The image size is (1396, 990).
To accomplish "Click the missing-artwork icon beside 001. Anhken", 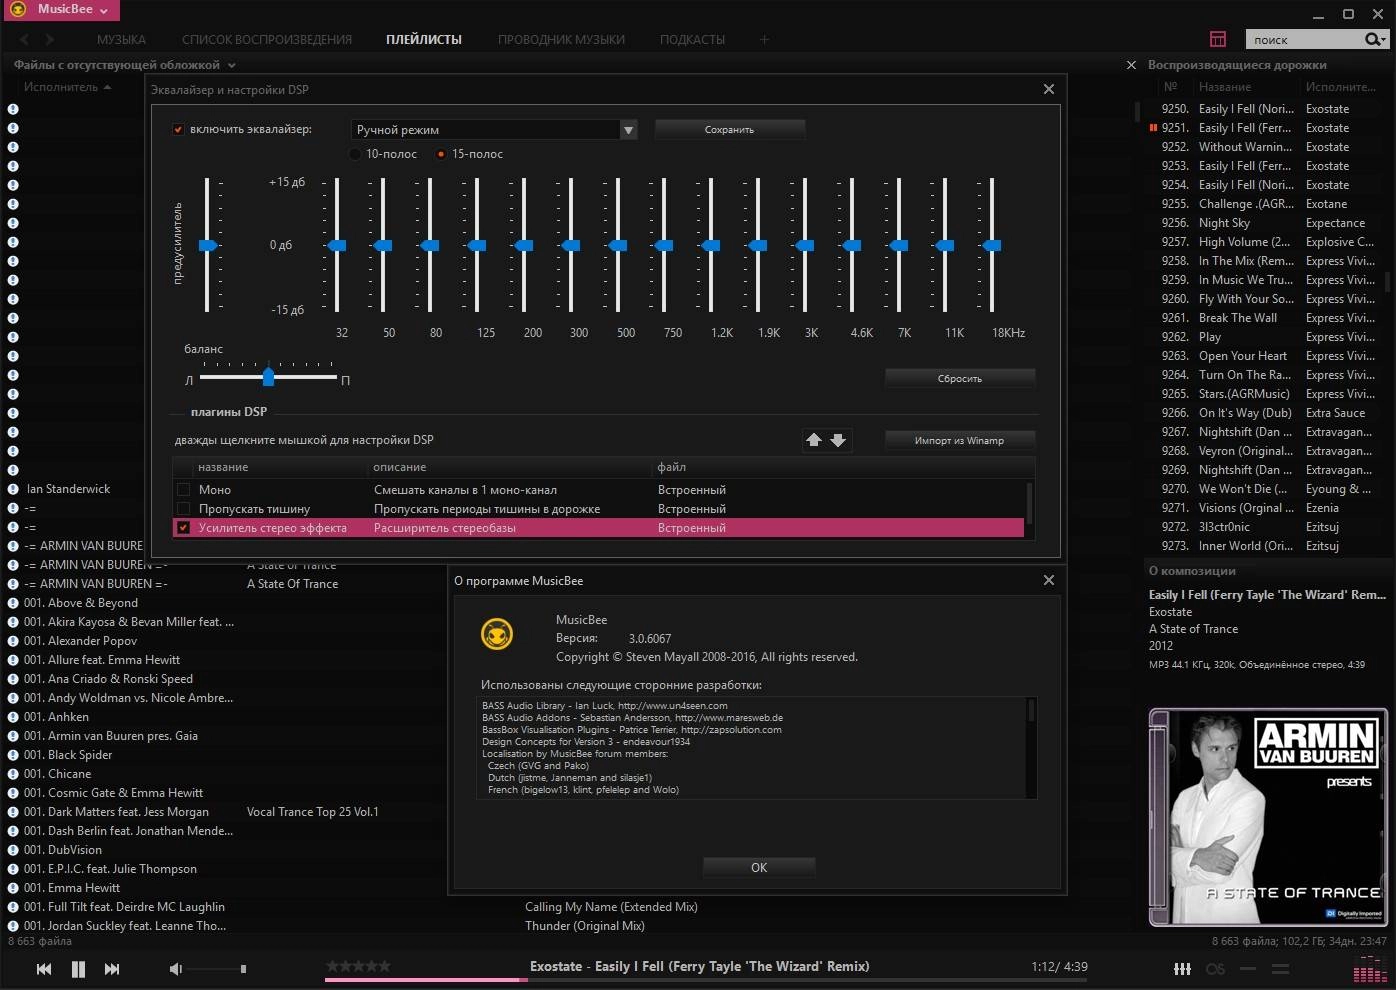I will pos(13,717).
